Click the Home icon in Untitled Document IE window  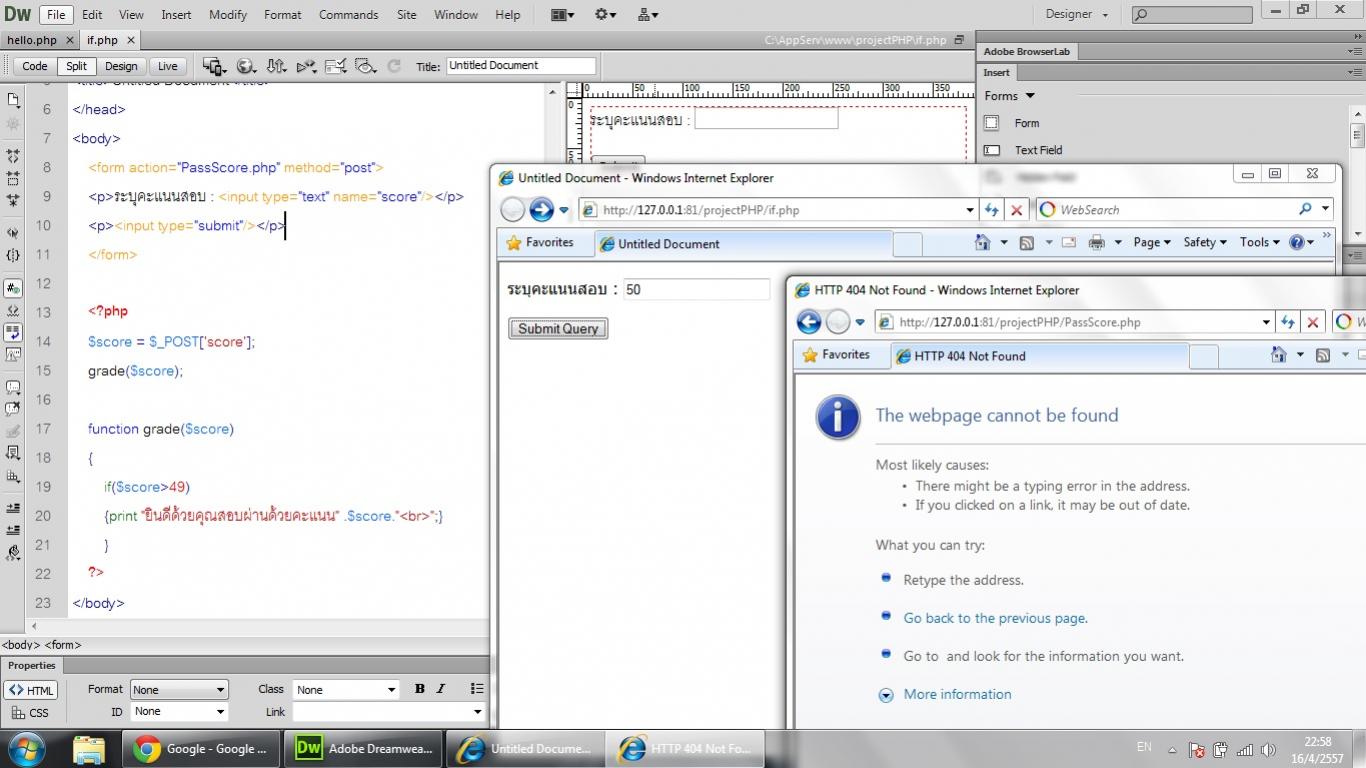pos(982,242)
